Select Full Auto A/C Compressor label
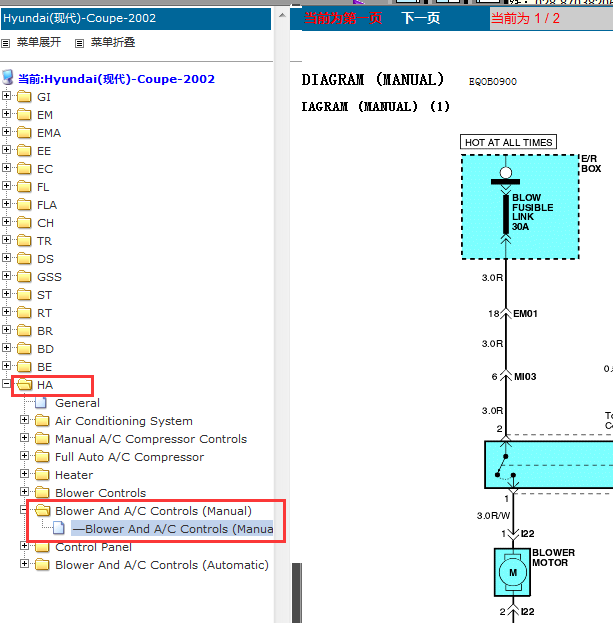This screenshot has height=623, width=613. (130, 457)
